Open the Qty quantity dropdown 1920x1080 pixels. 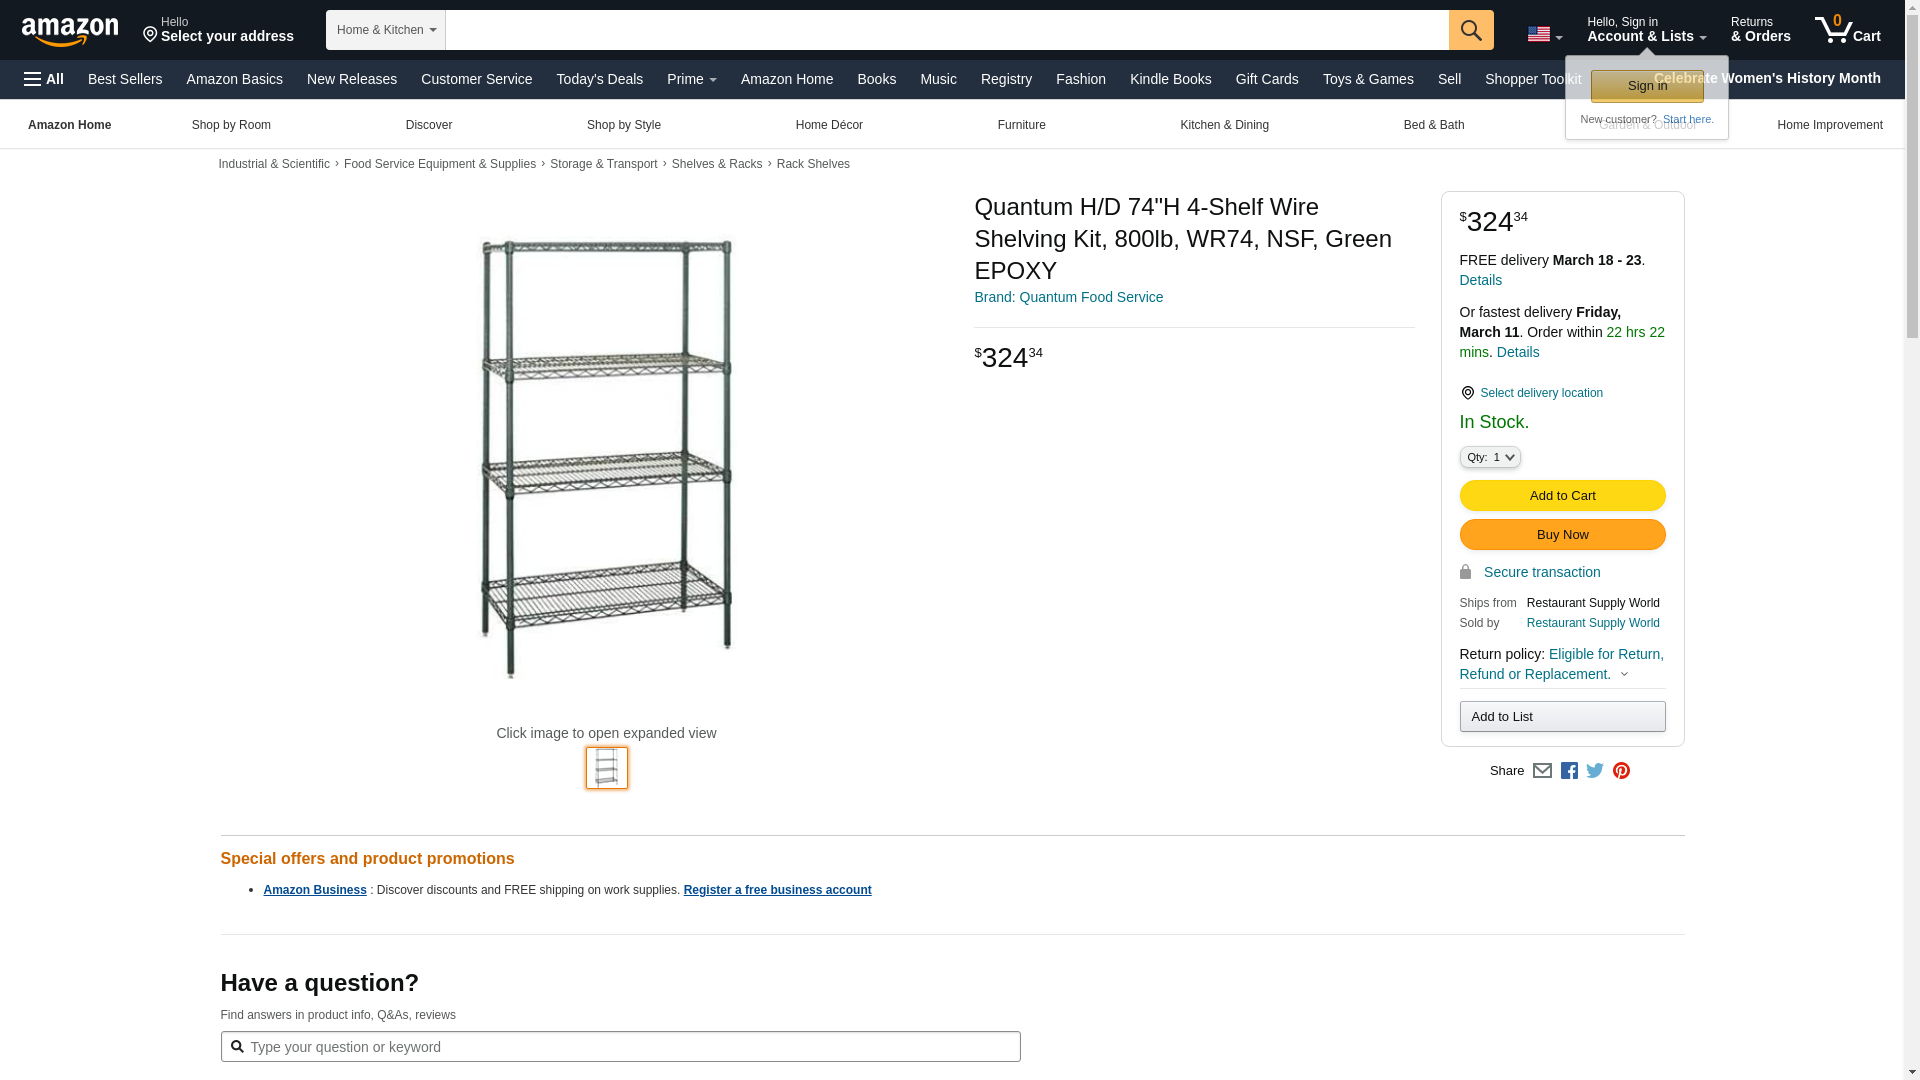(x=1489, y=457)
